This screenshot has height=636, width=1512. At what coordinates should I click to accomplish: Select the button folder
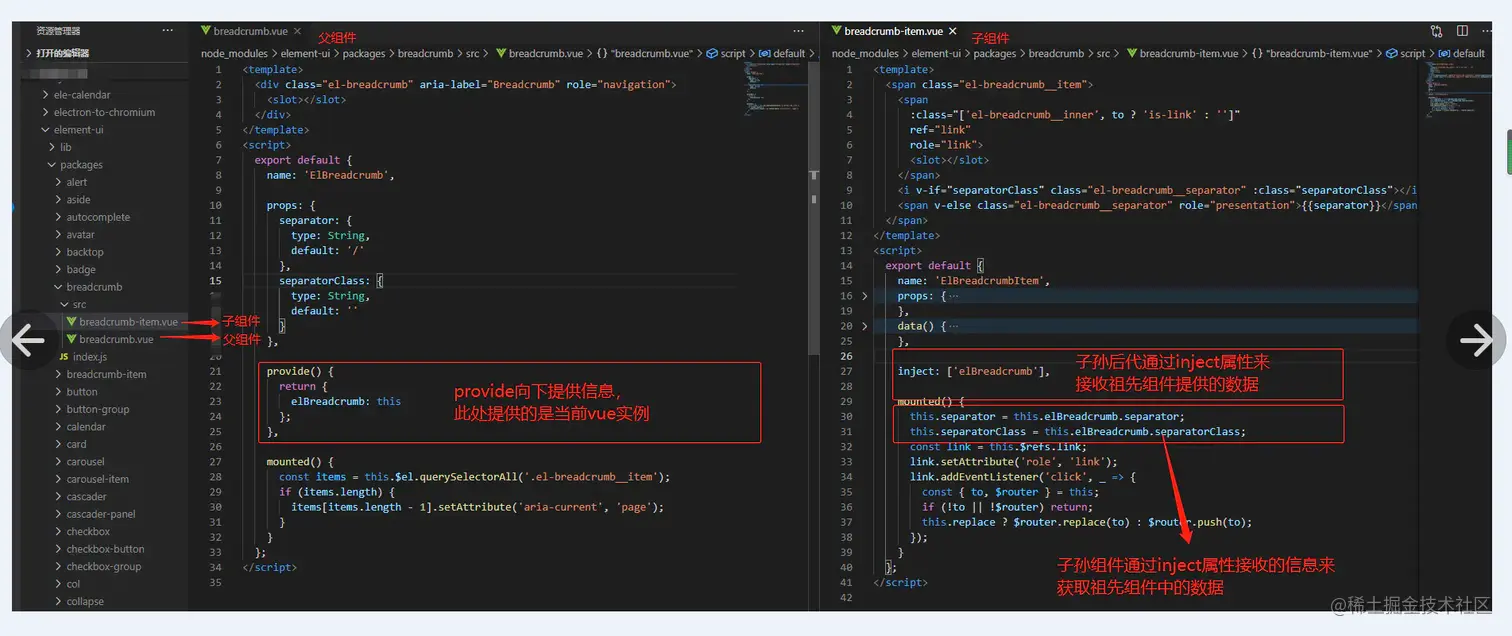tap(82, 392)
